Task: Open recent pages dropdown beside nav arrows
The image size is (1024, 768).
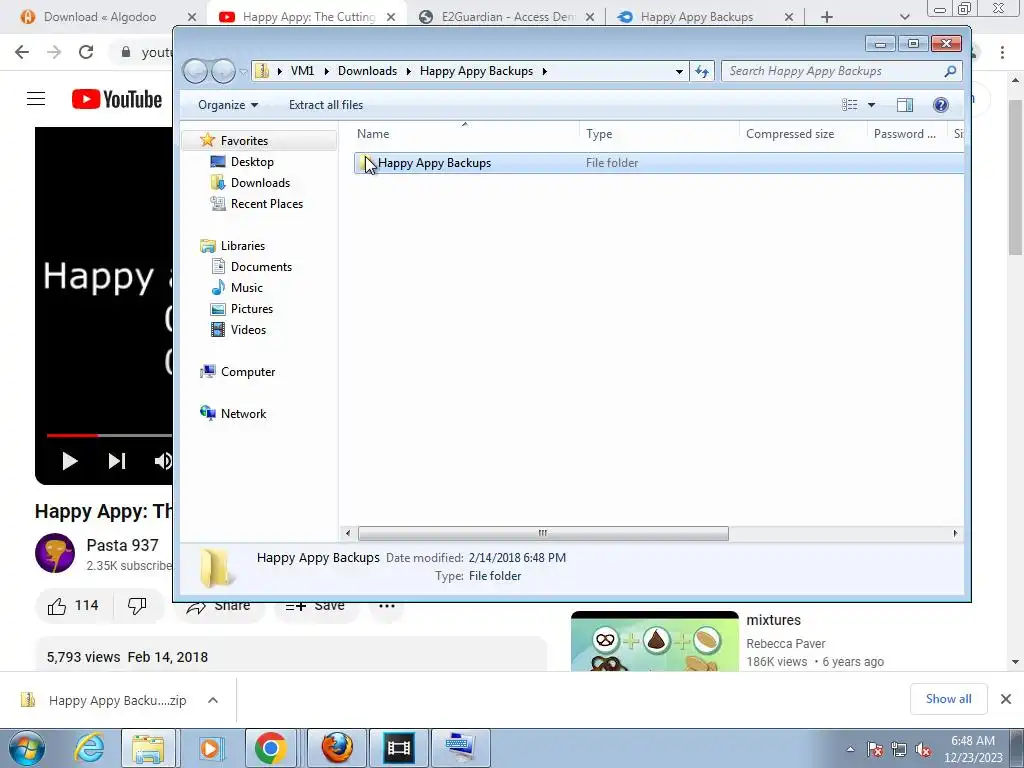Action: point(243,71)
